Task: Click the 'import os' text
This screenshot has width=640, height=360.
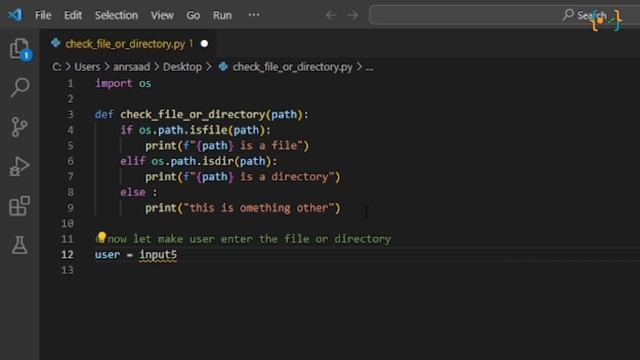Action: 123,83
